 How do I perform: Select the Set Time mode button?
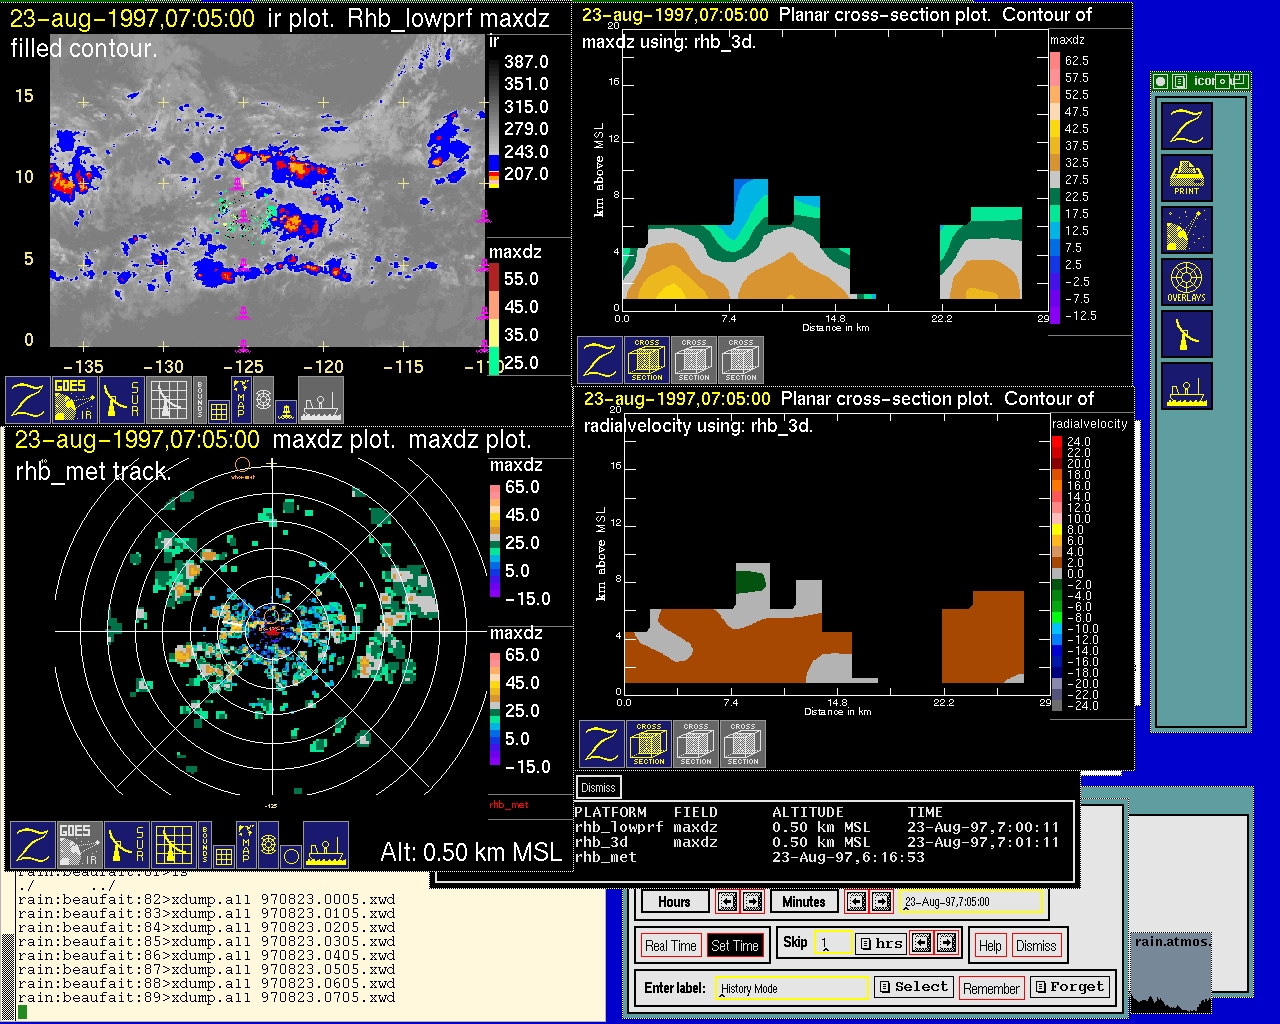735,946
